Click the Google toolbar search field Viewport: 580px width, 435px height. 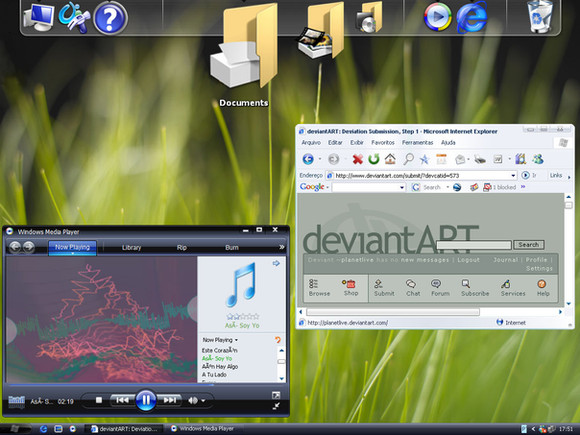coord(368,188)
